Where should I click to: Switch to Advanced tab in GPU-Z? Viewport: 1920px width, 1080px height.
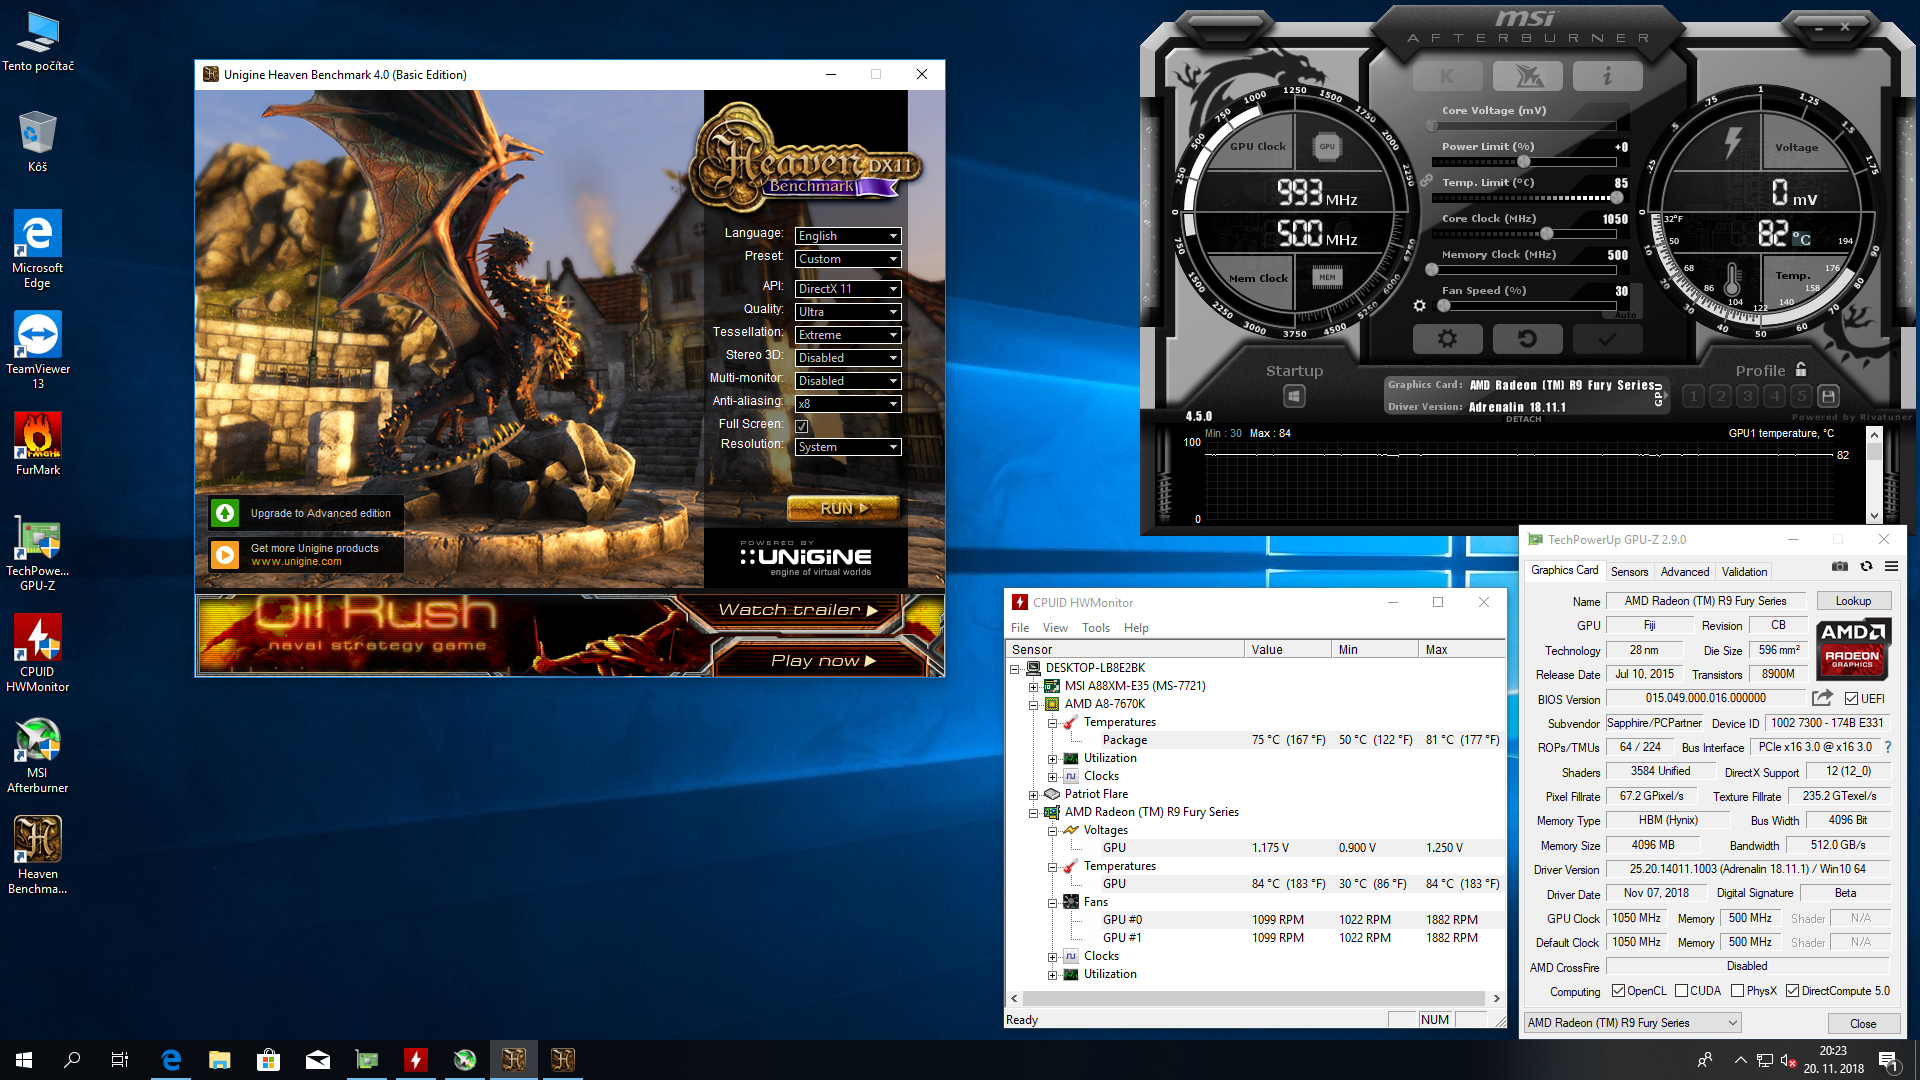[1685, 572]
